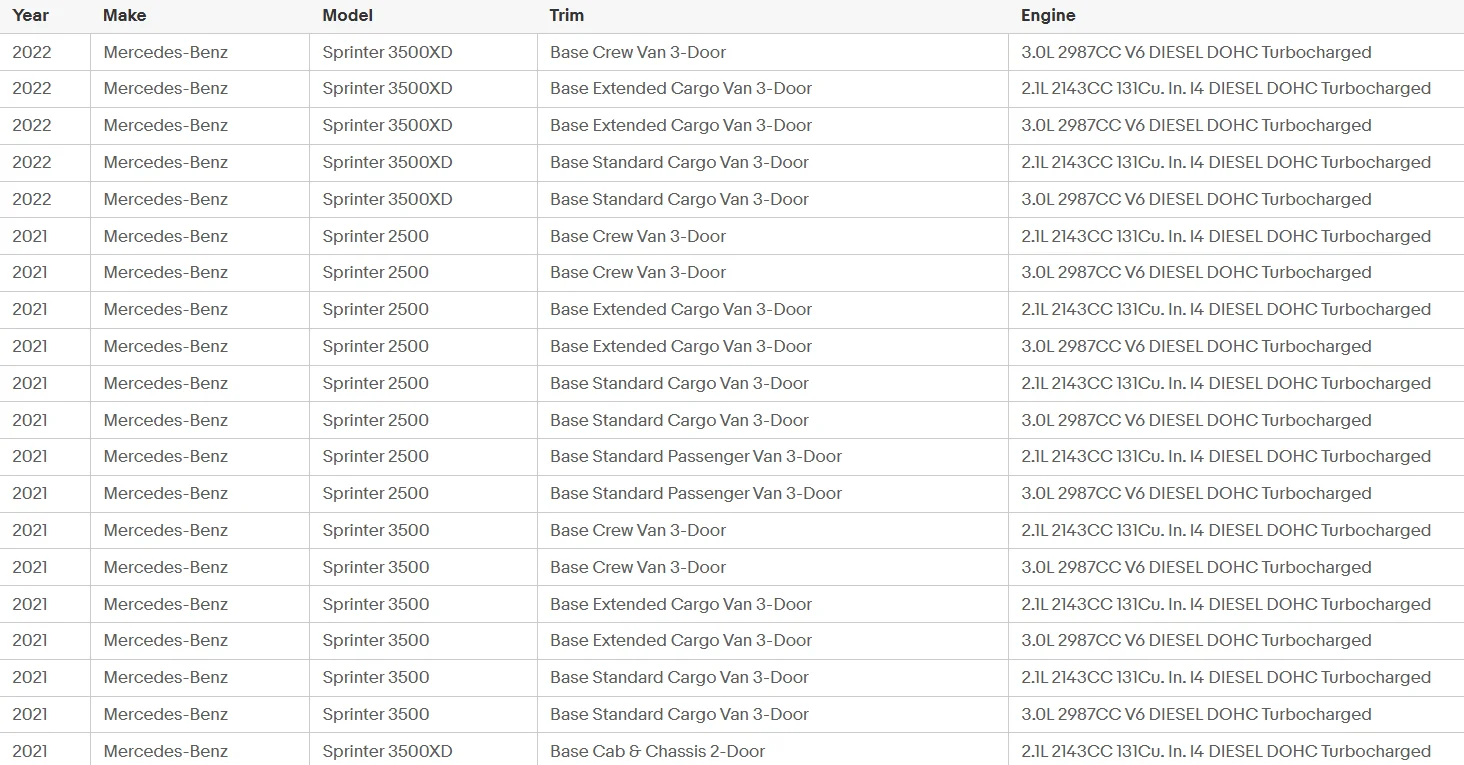Click the Year column header
This screenshot has height=765, width=1464.
30,15
